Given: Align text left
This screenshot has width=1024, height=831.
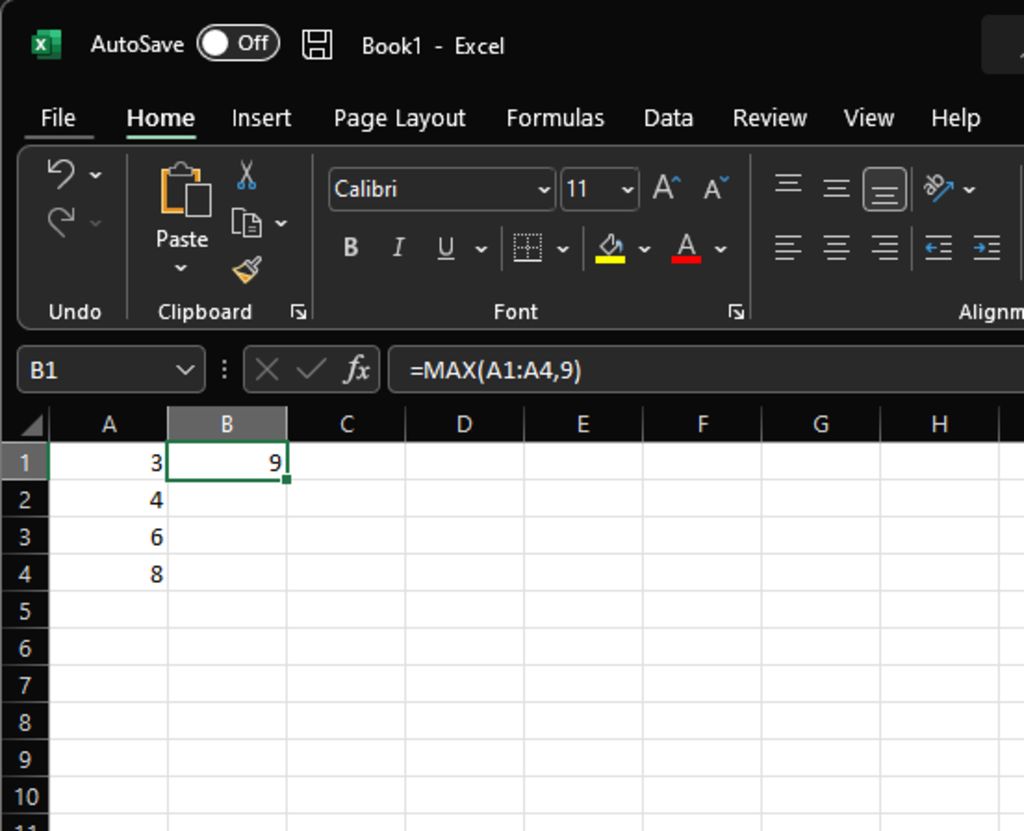Looking at the screenshot, I should pyautogui.click(x=788, y=248).
